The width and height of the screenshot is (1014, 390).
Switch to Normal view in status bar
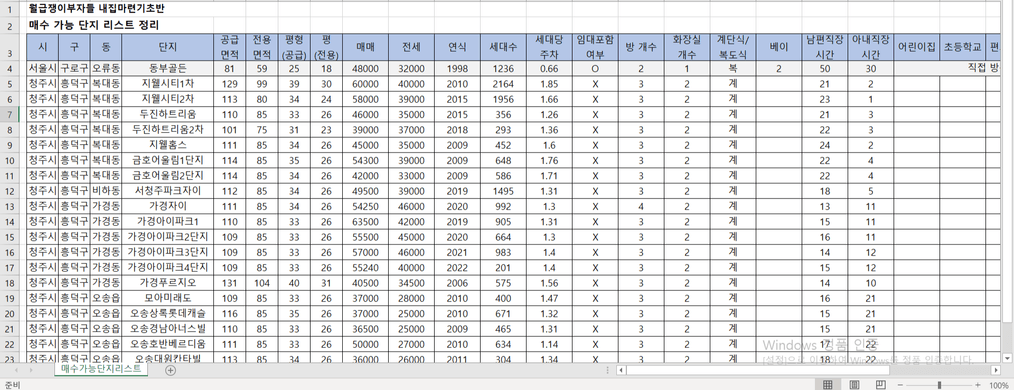(x=828, y=385)
